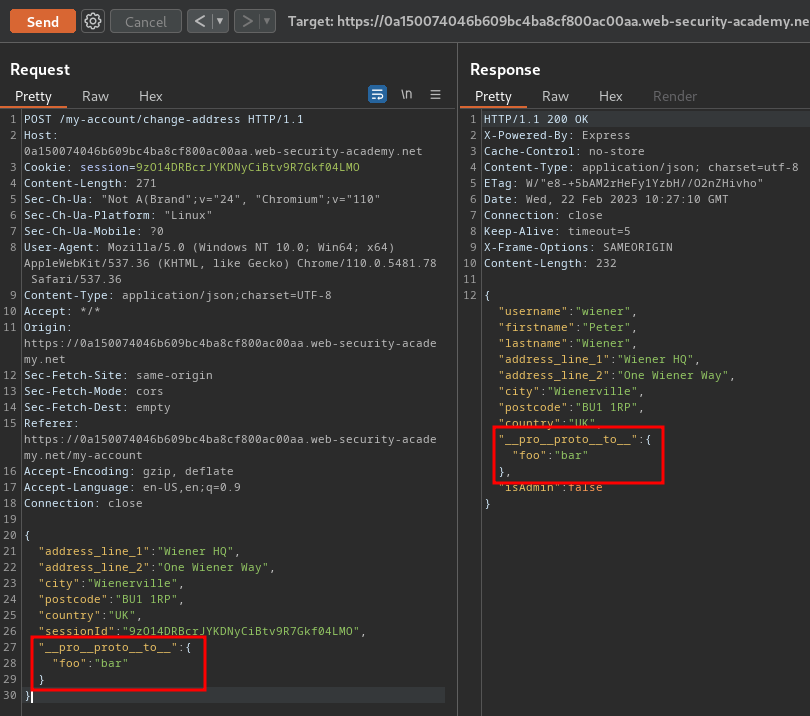Click the X-Powered-By: Express header
810x716 pixels.
[x=557, y=135]
